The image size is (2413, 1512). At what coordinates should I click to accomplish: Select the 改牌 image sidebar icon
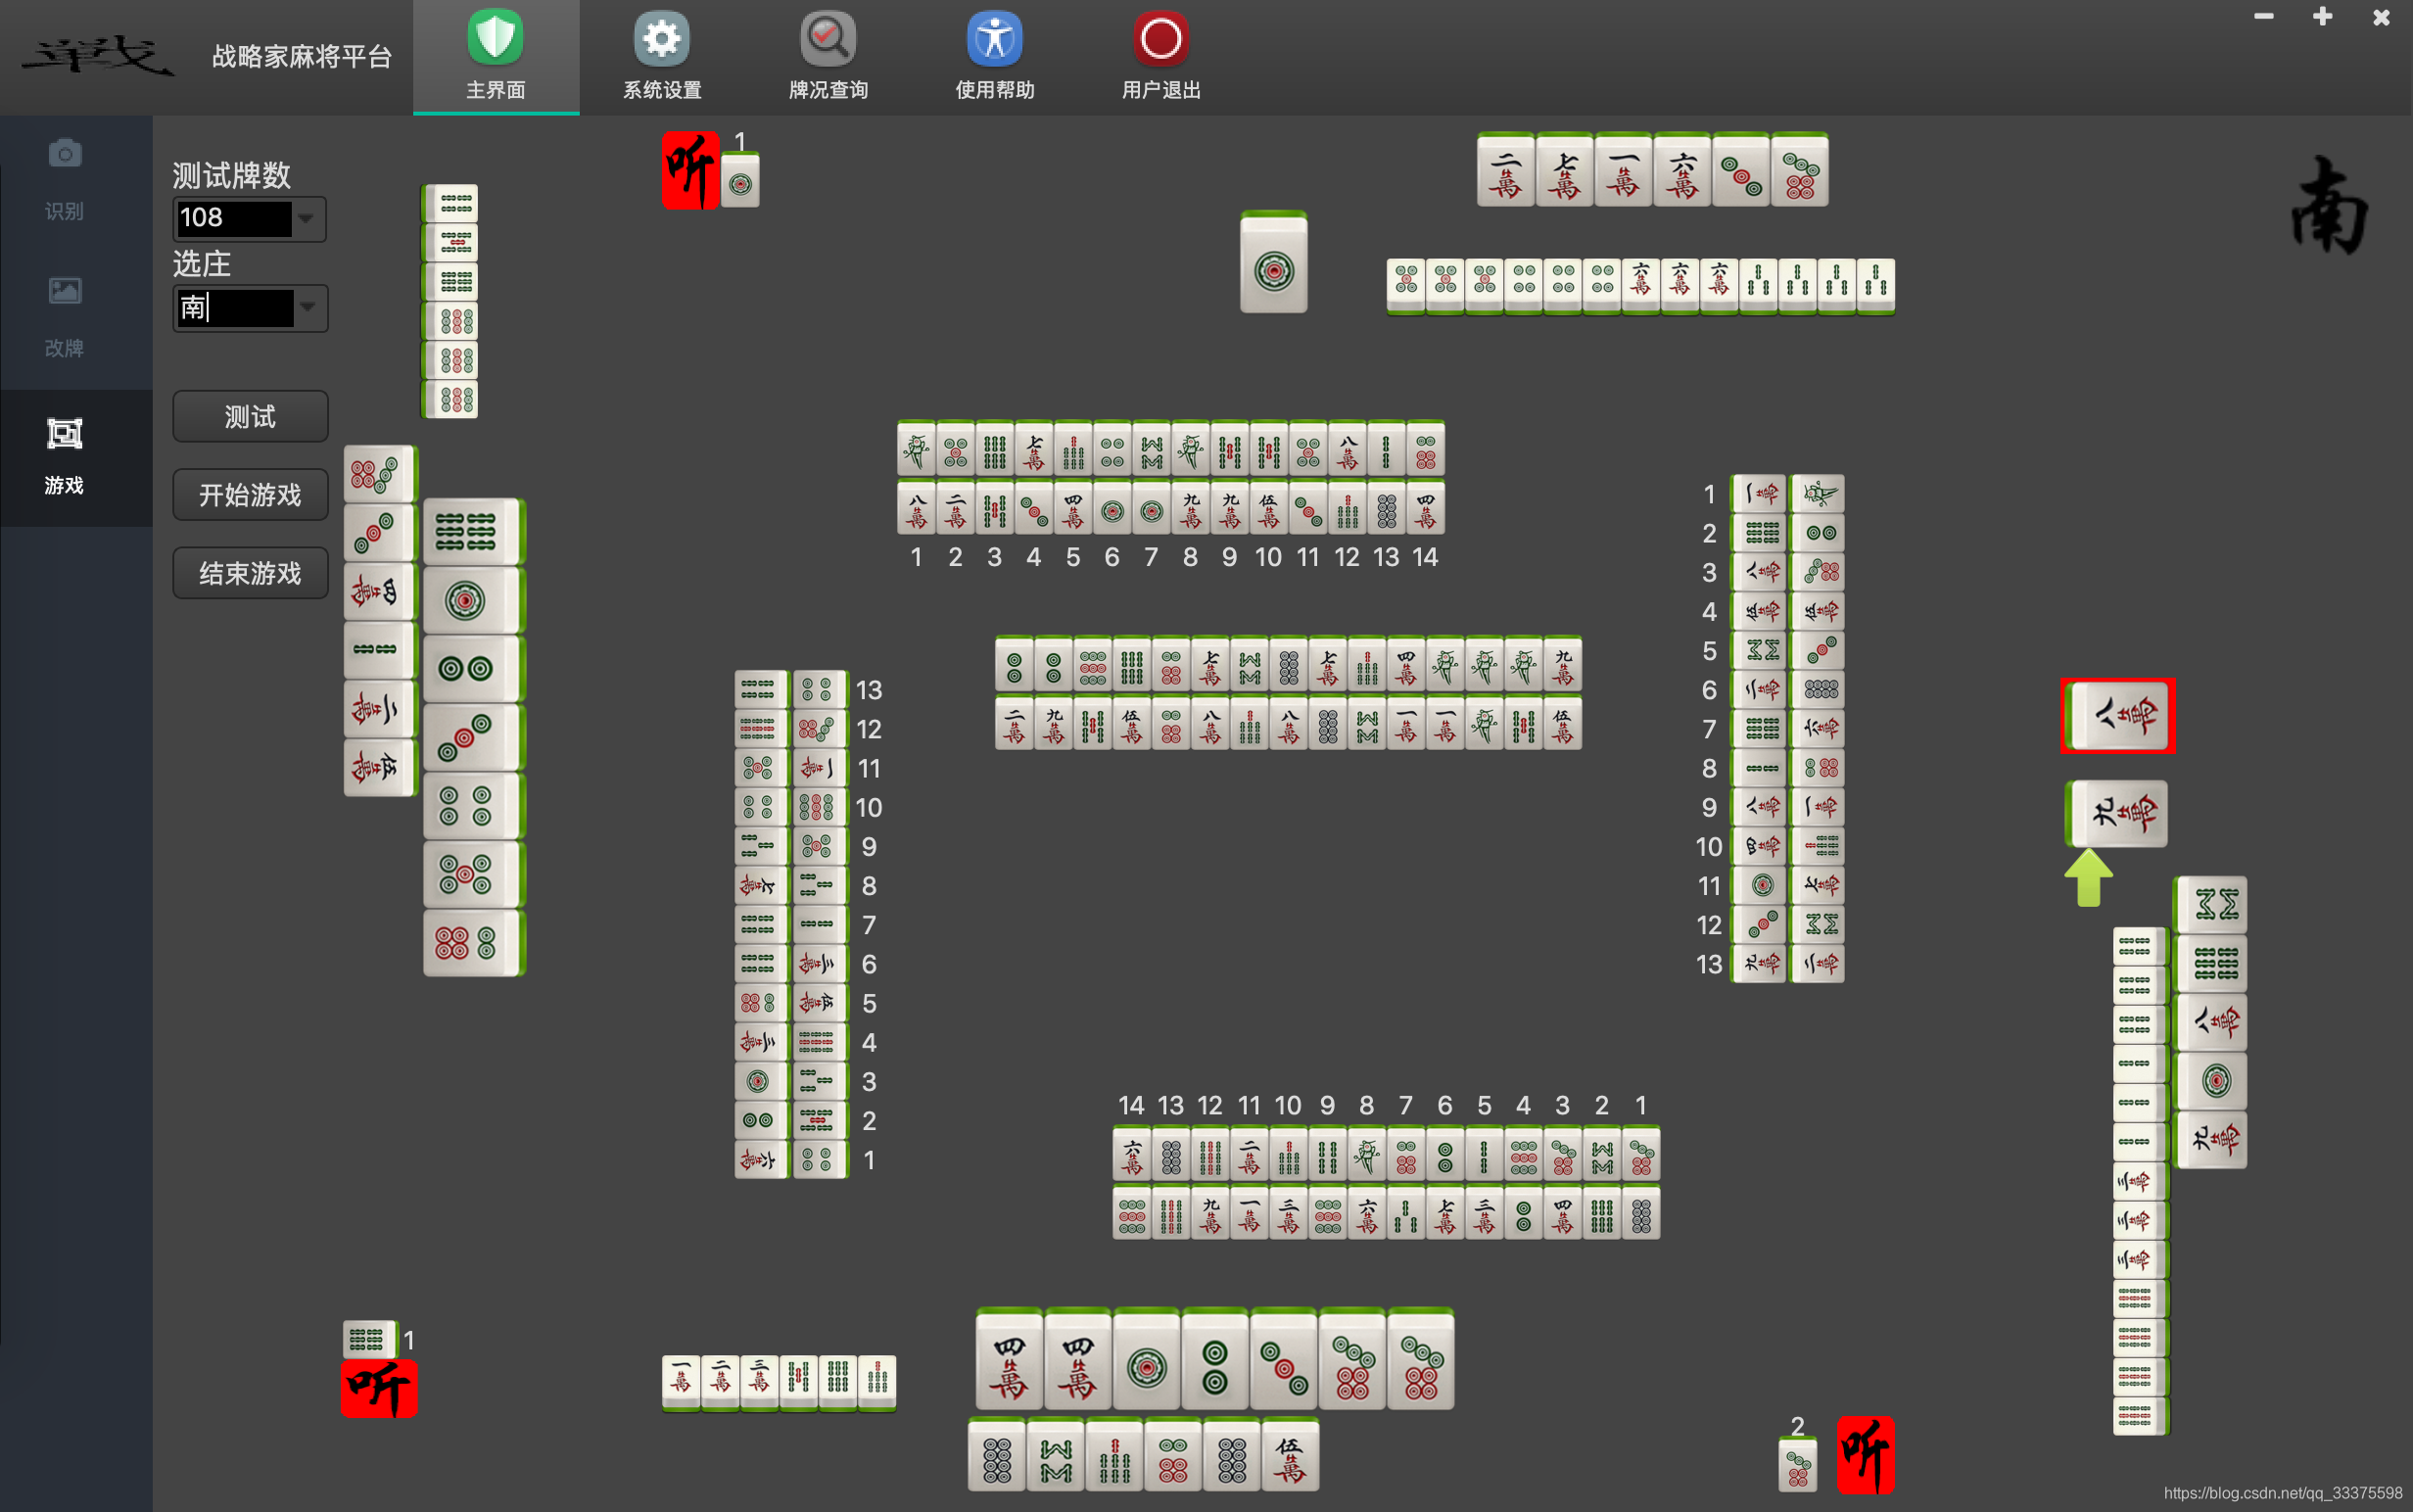click(x=64, y=291)
